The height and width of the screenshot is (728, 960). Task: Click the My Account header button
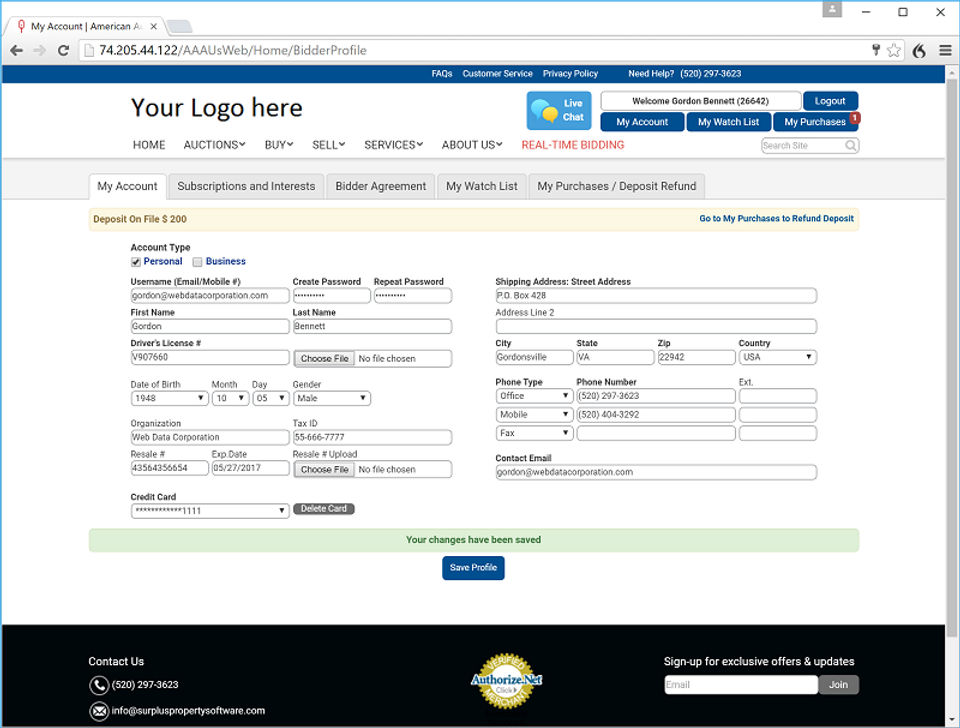642,122
